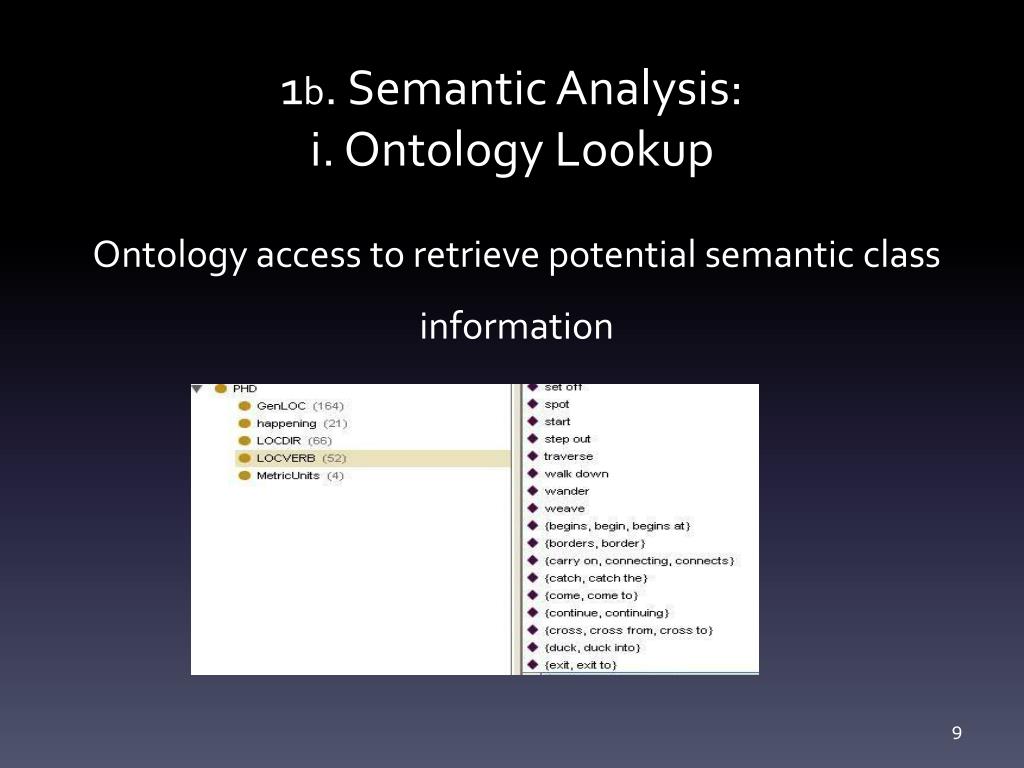1024x768 pixels.
Task: Select GenLOC (164) class
Action: (300, 406)
